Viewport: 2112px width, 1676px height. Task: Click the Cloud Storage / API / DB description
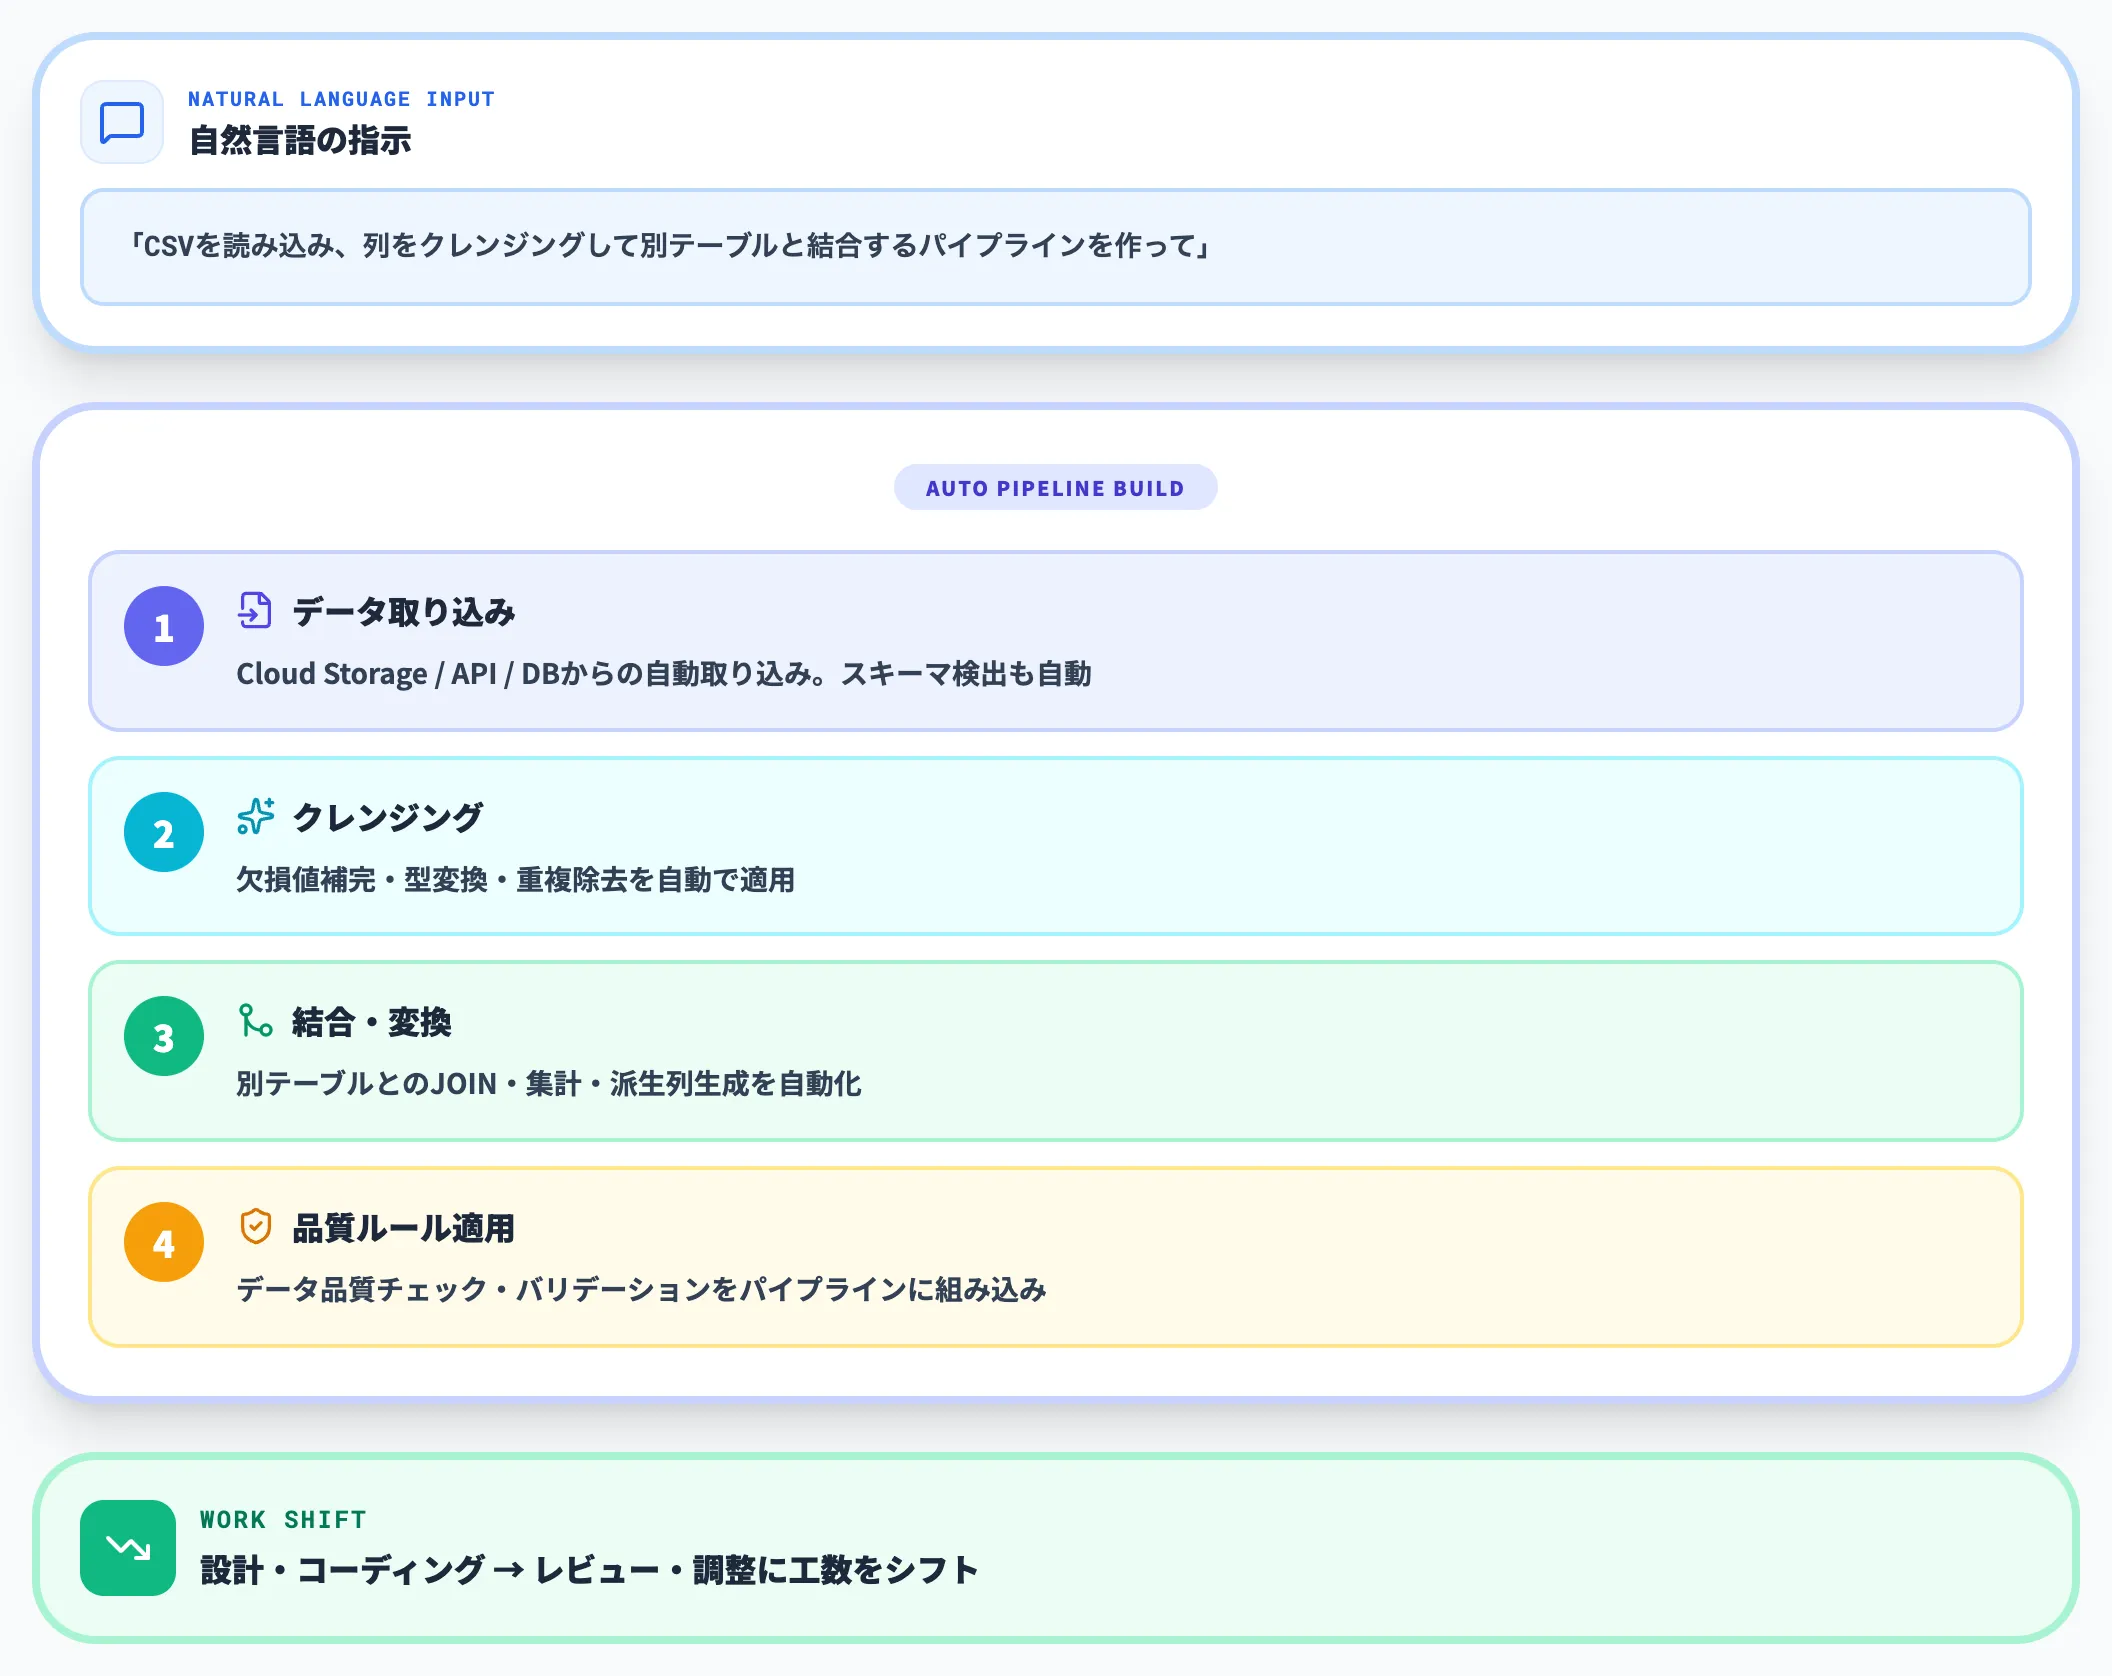663,674
